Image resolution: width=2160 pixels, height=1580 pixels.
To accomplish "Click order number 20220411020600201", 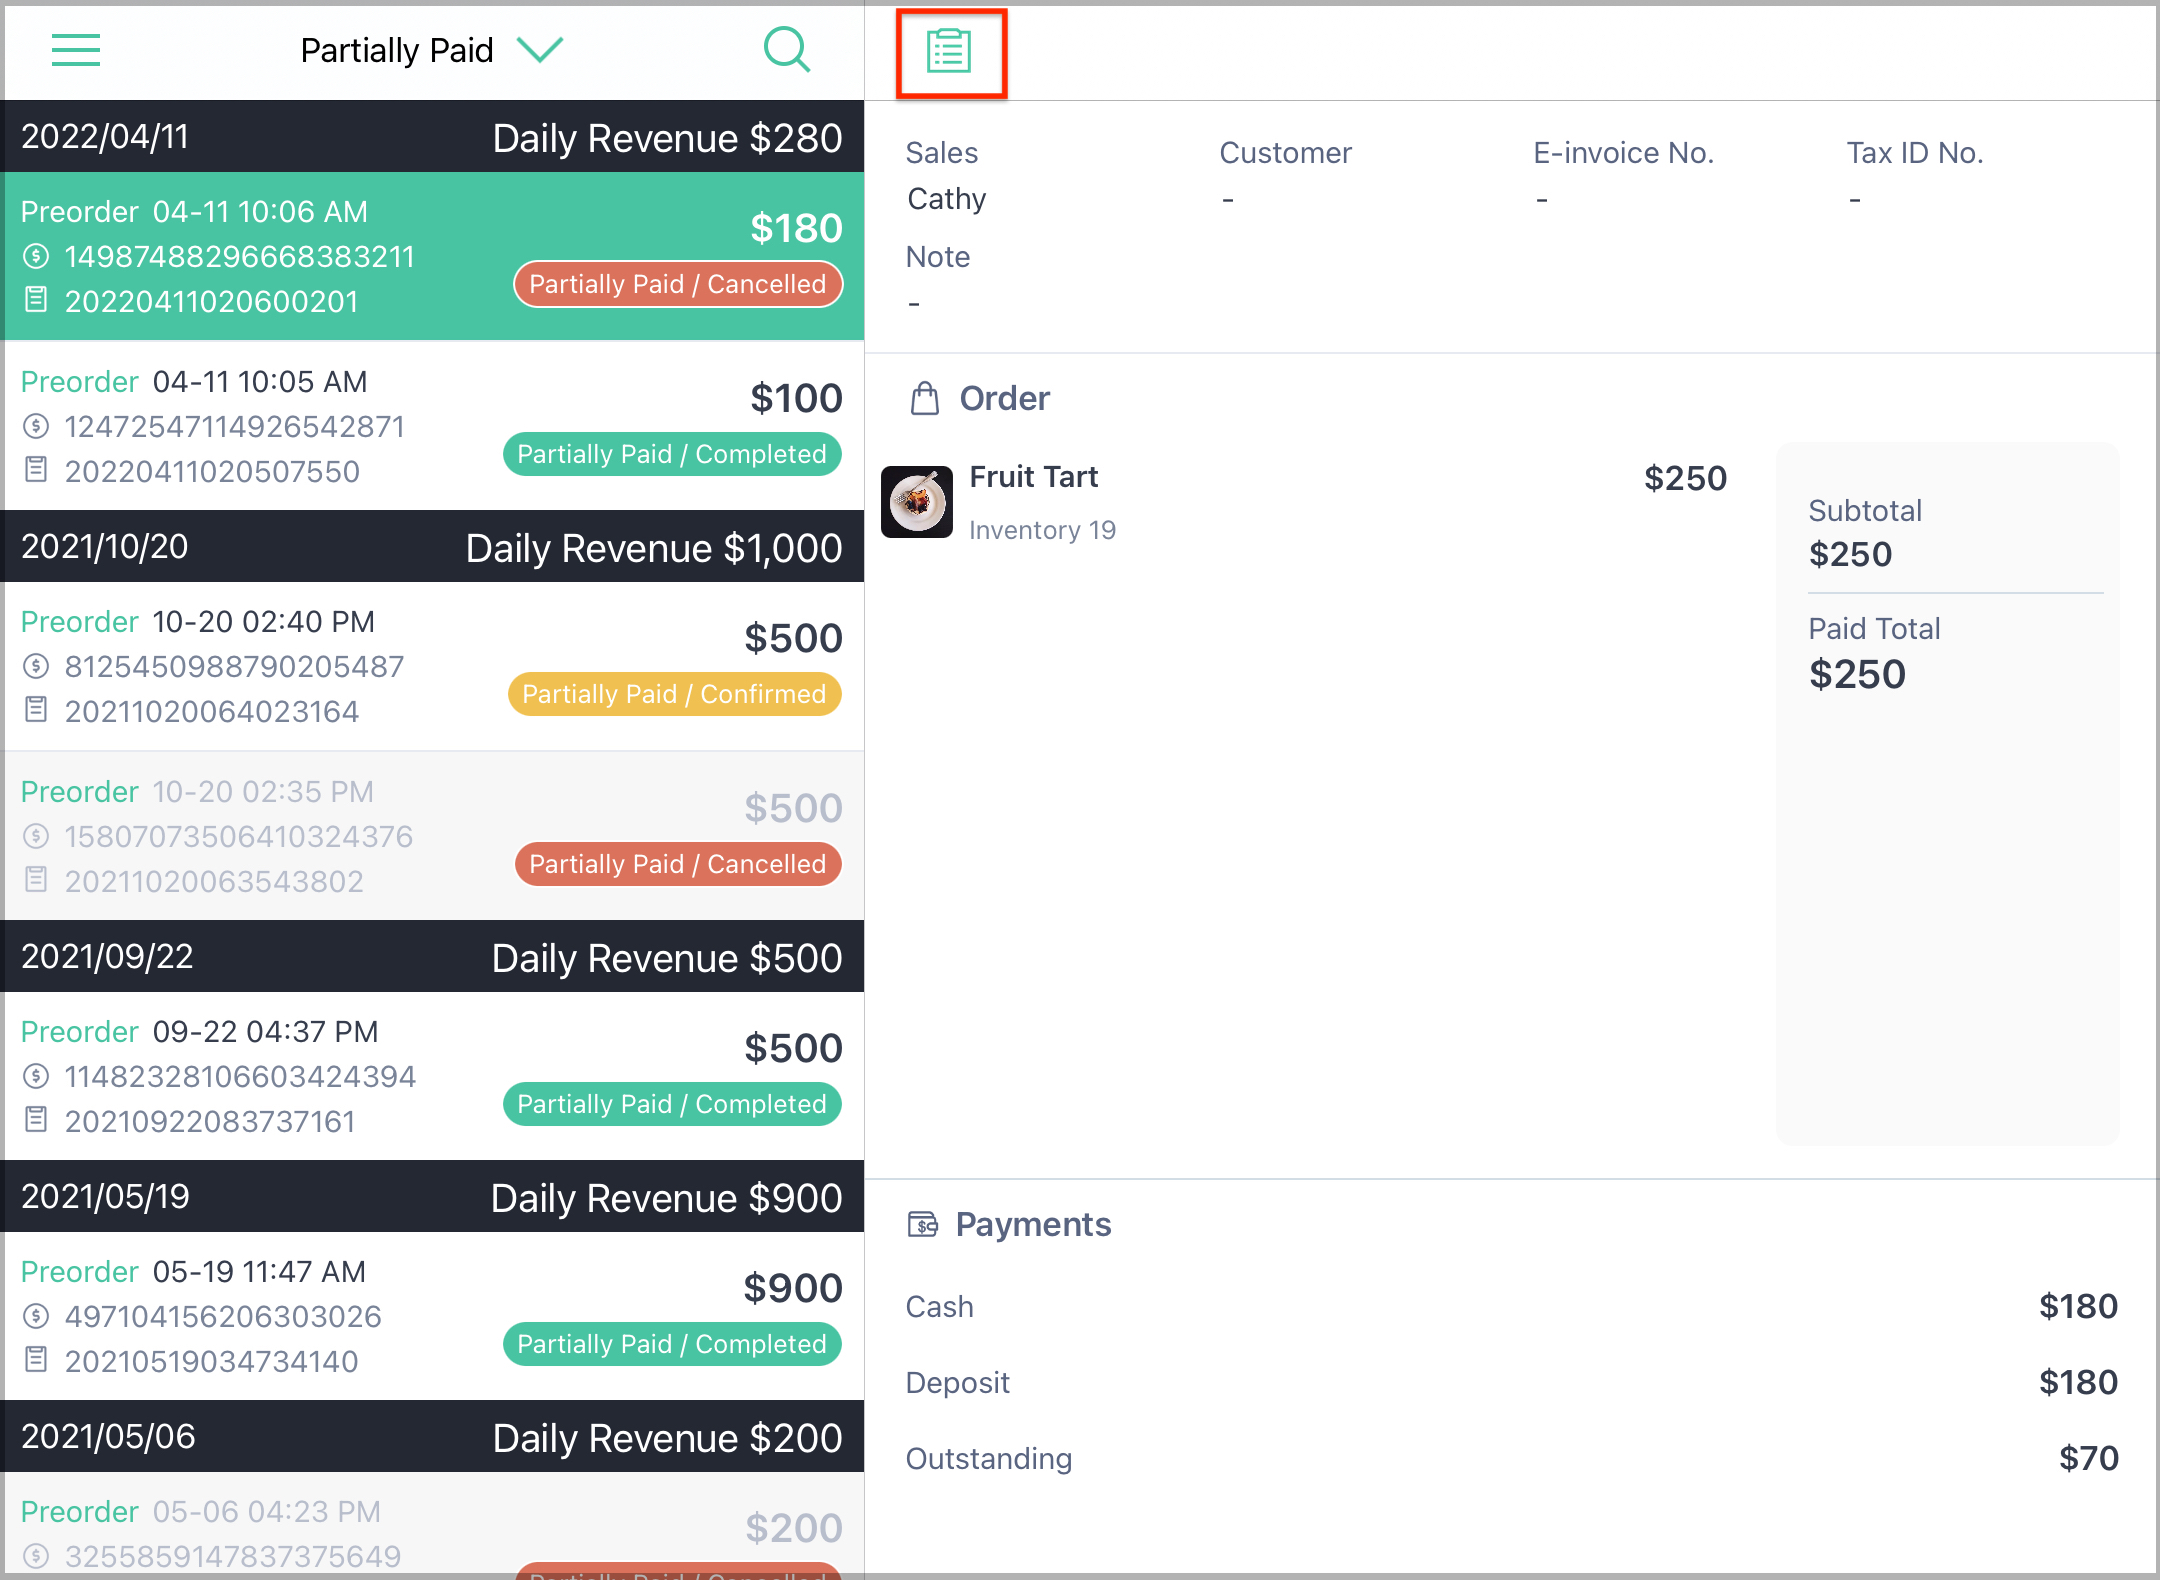I will tap(211, 302).
